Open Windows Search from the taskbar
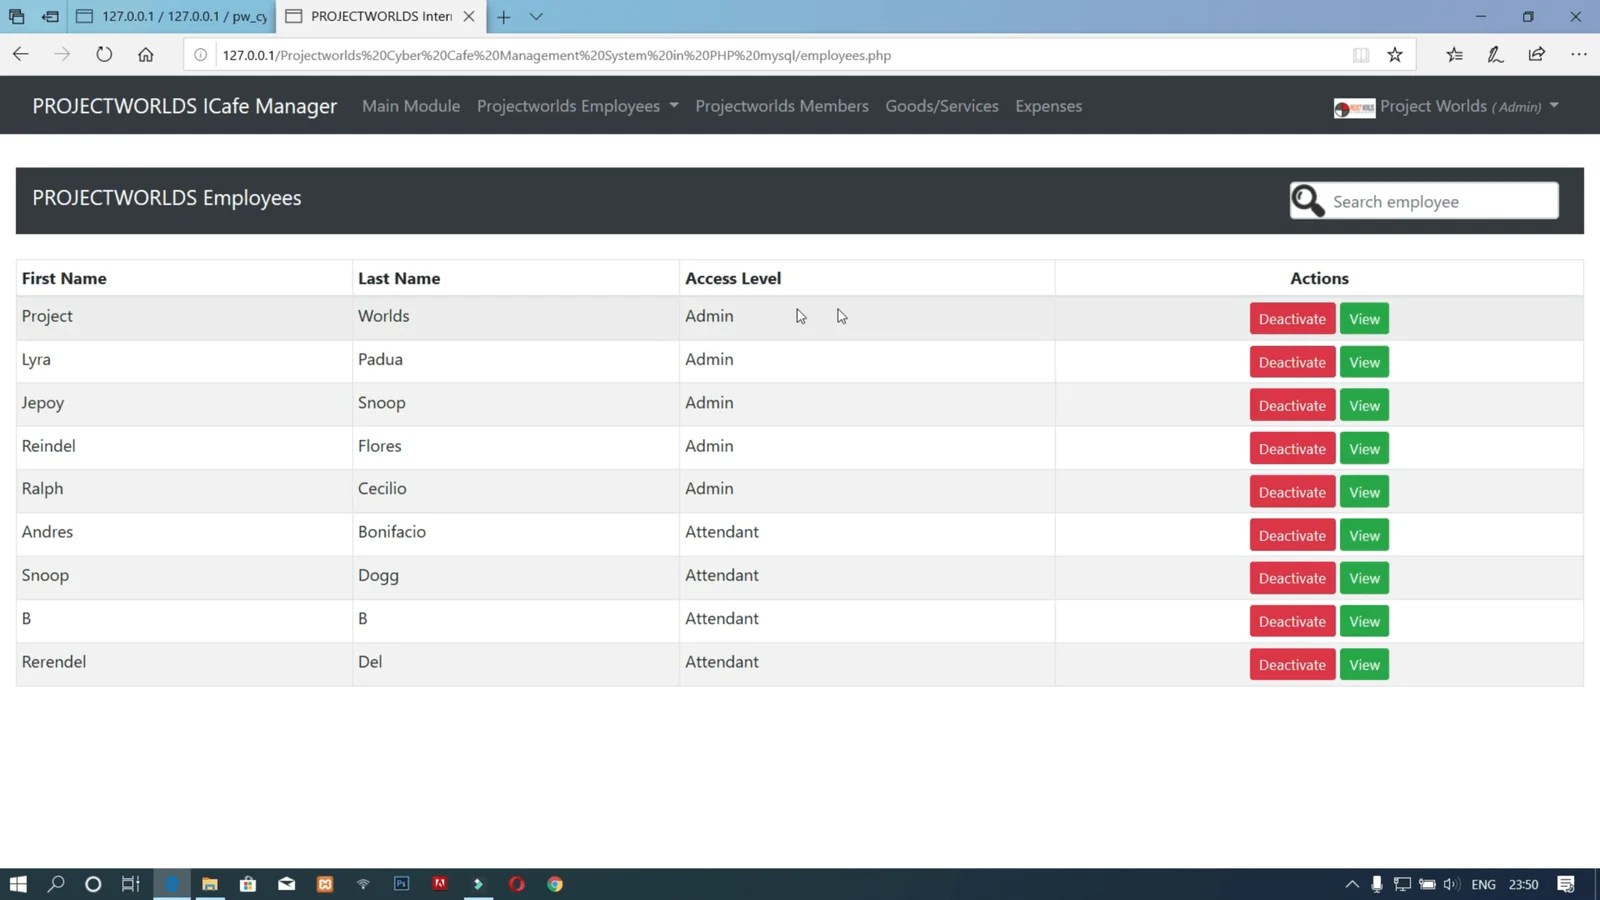 [x=56, y=884]
